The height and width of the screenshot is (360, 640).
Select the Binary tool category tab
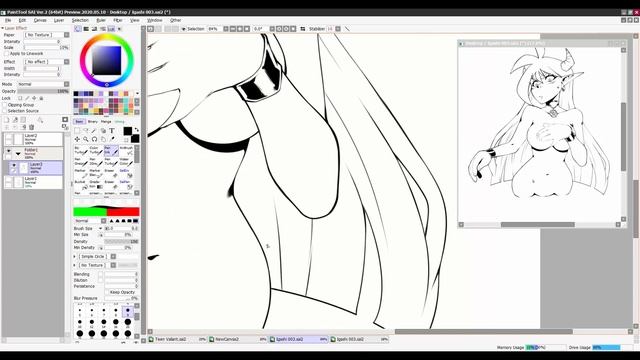(93, 122)
